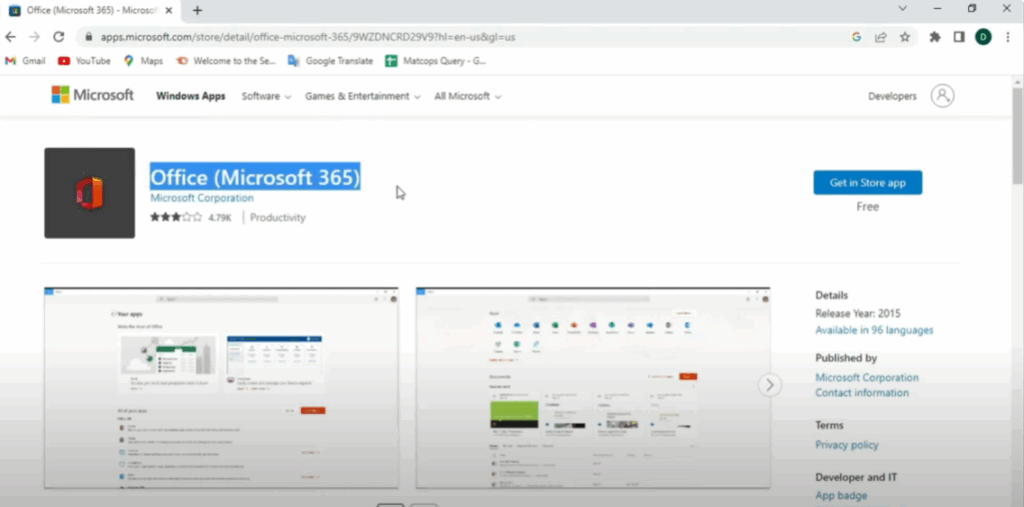The height and width of the screenshot is (507, 1024).
Task: Open Microsoft Corporation under Published by
Action: [867, 378]
